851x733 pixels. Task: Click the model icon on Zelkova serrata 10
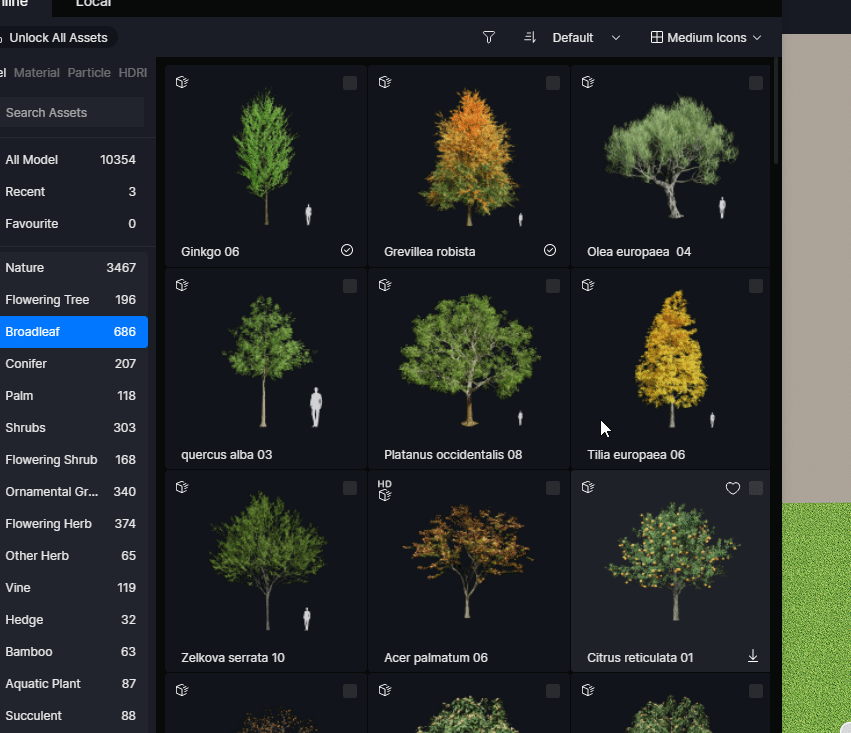pos(182,487)
